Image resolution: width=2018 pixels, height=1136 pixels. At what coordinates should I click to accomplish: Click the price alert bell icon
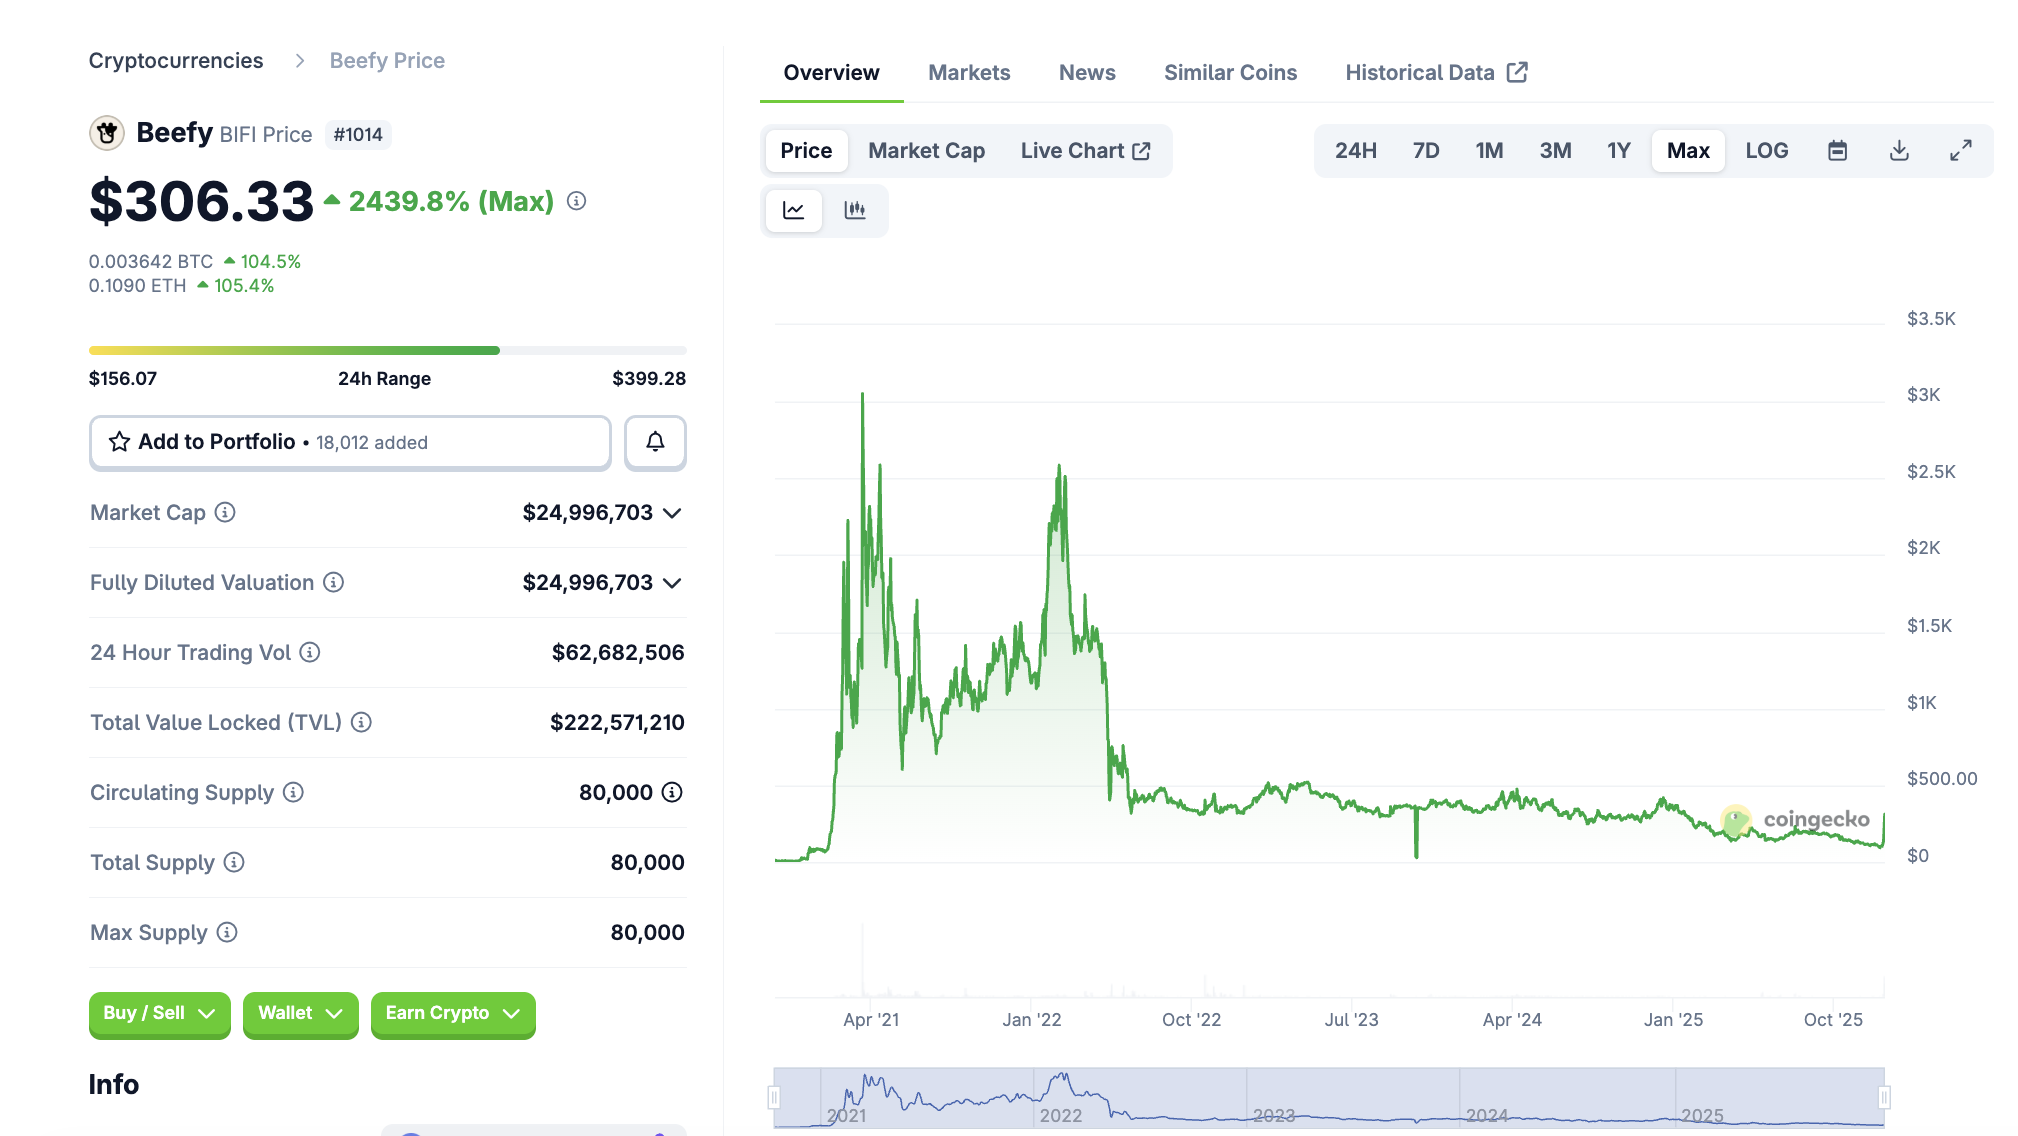[655, 442]
